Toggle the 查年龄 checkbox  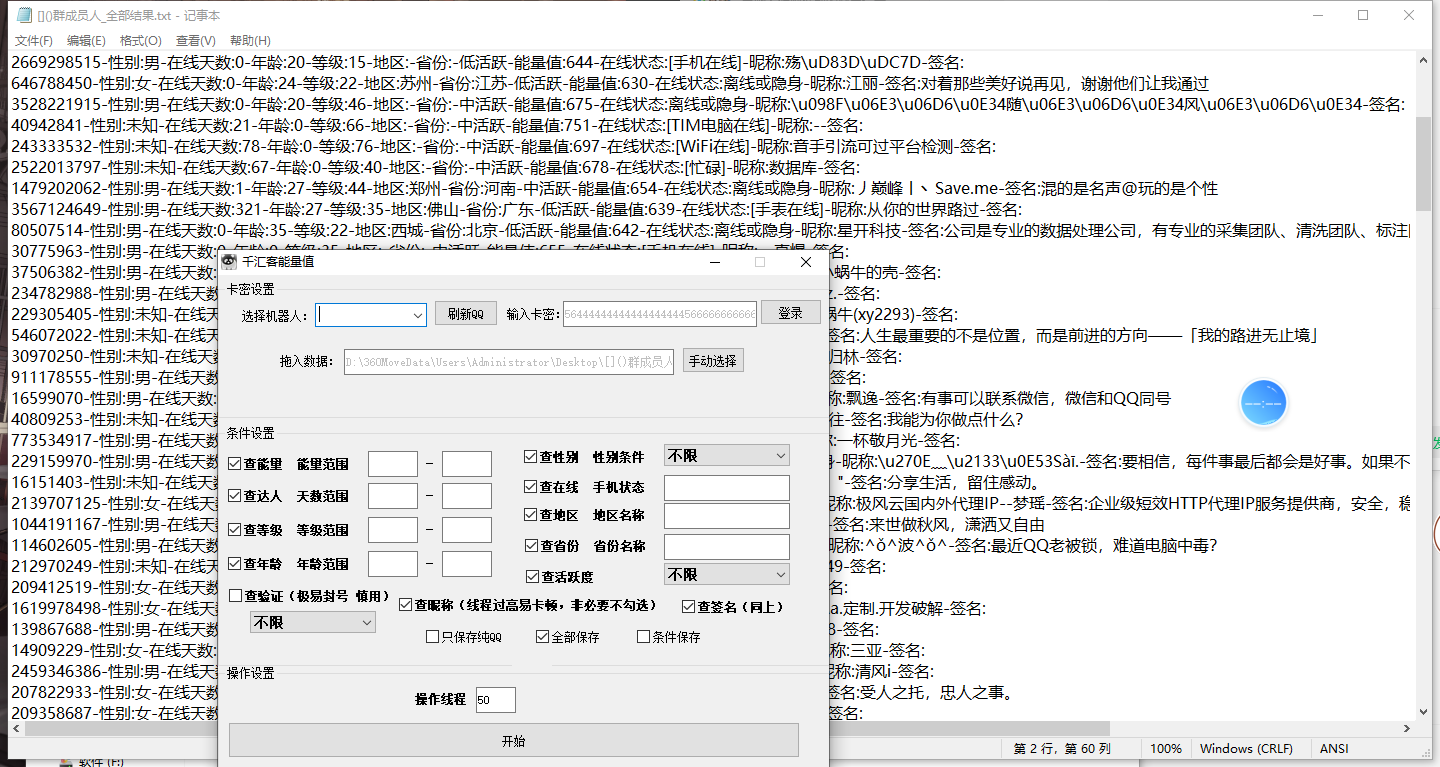[235, 564]
